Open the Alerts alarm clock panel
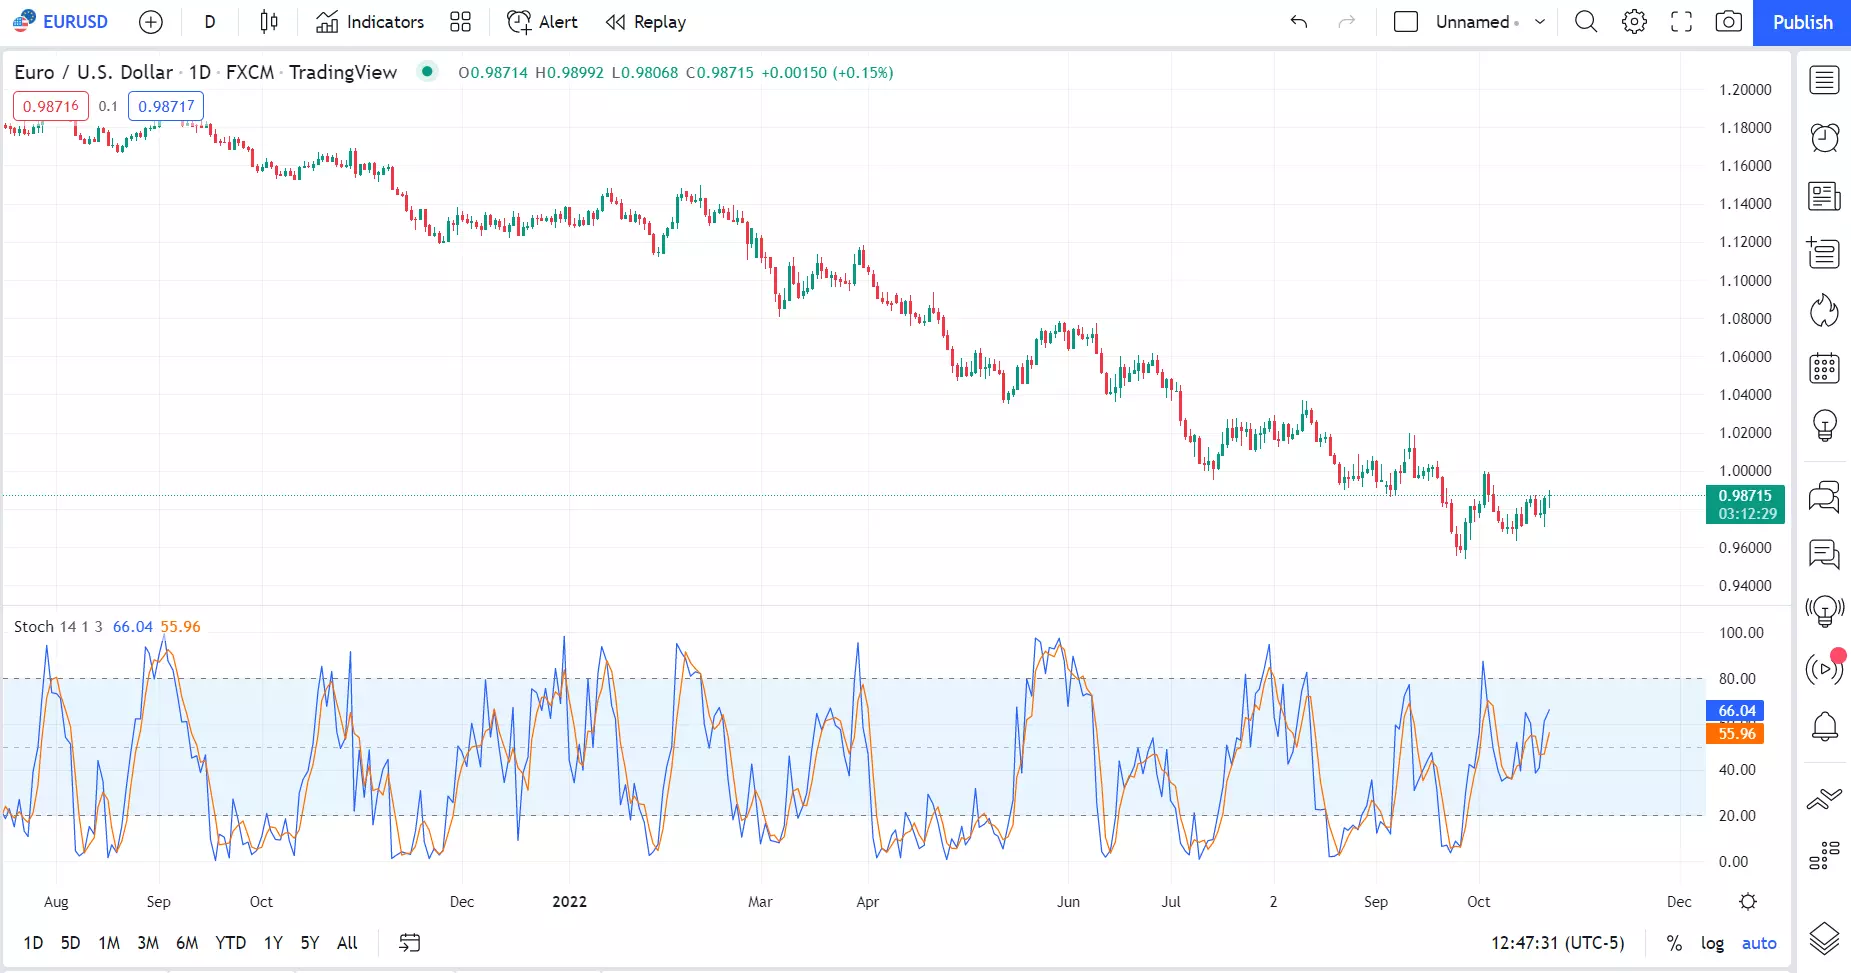Image resolution: width=1851 pixels, height=973 pixels. tap(1824, 138)
